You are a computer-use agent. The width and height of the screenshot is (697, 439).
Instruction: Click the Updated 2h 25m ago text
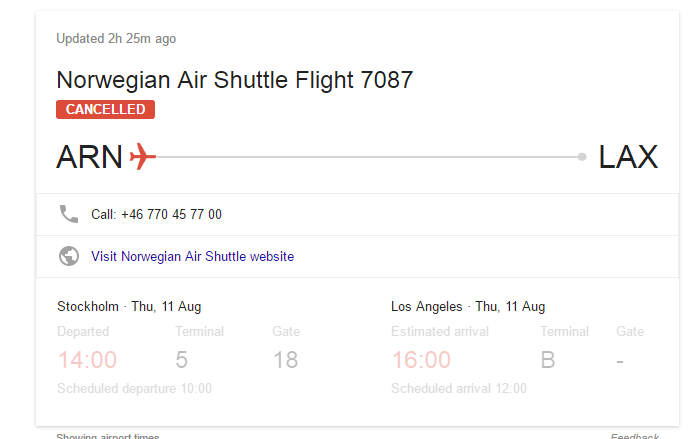pos(116,39)
